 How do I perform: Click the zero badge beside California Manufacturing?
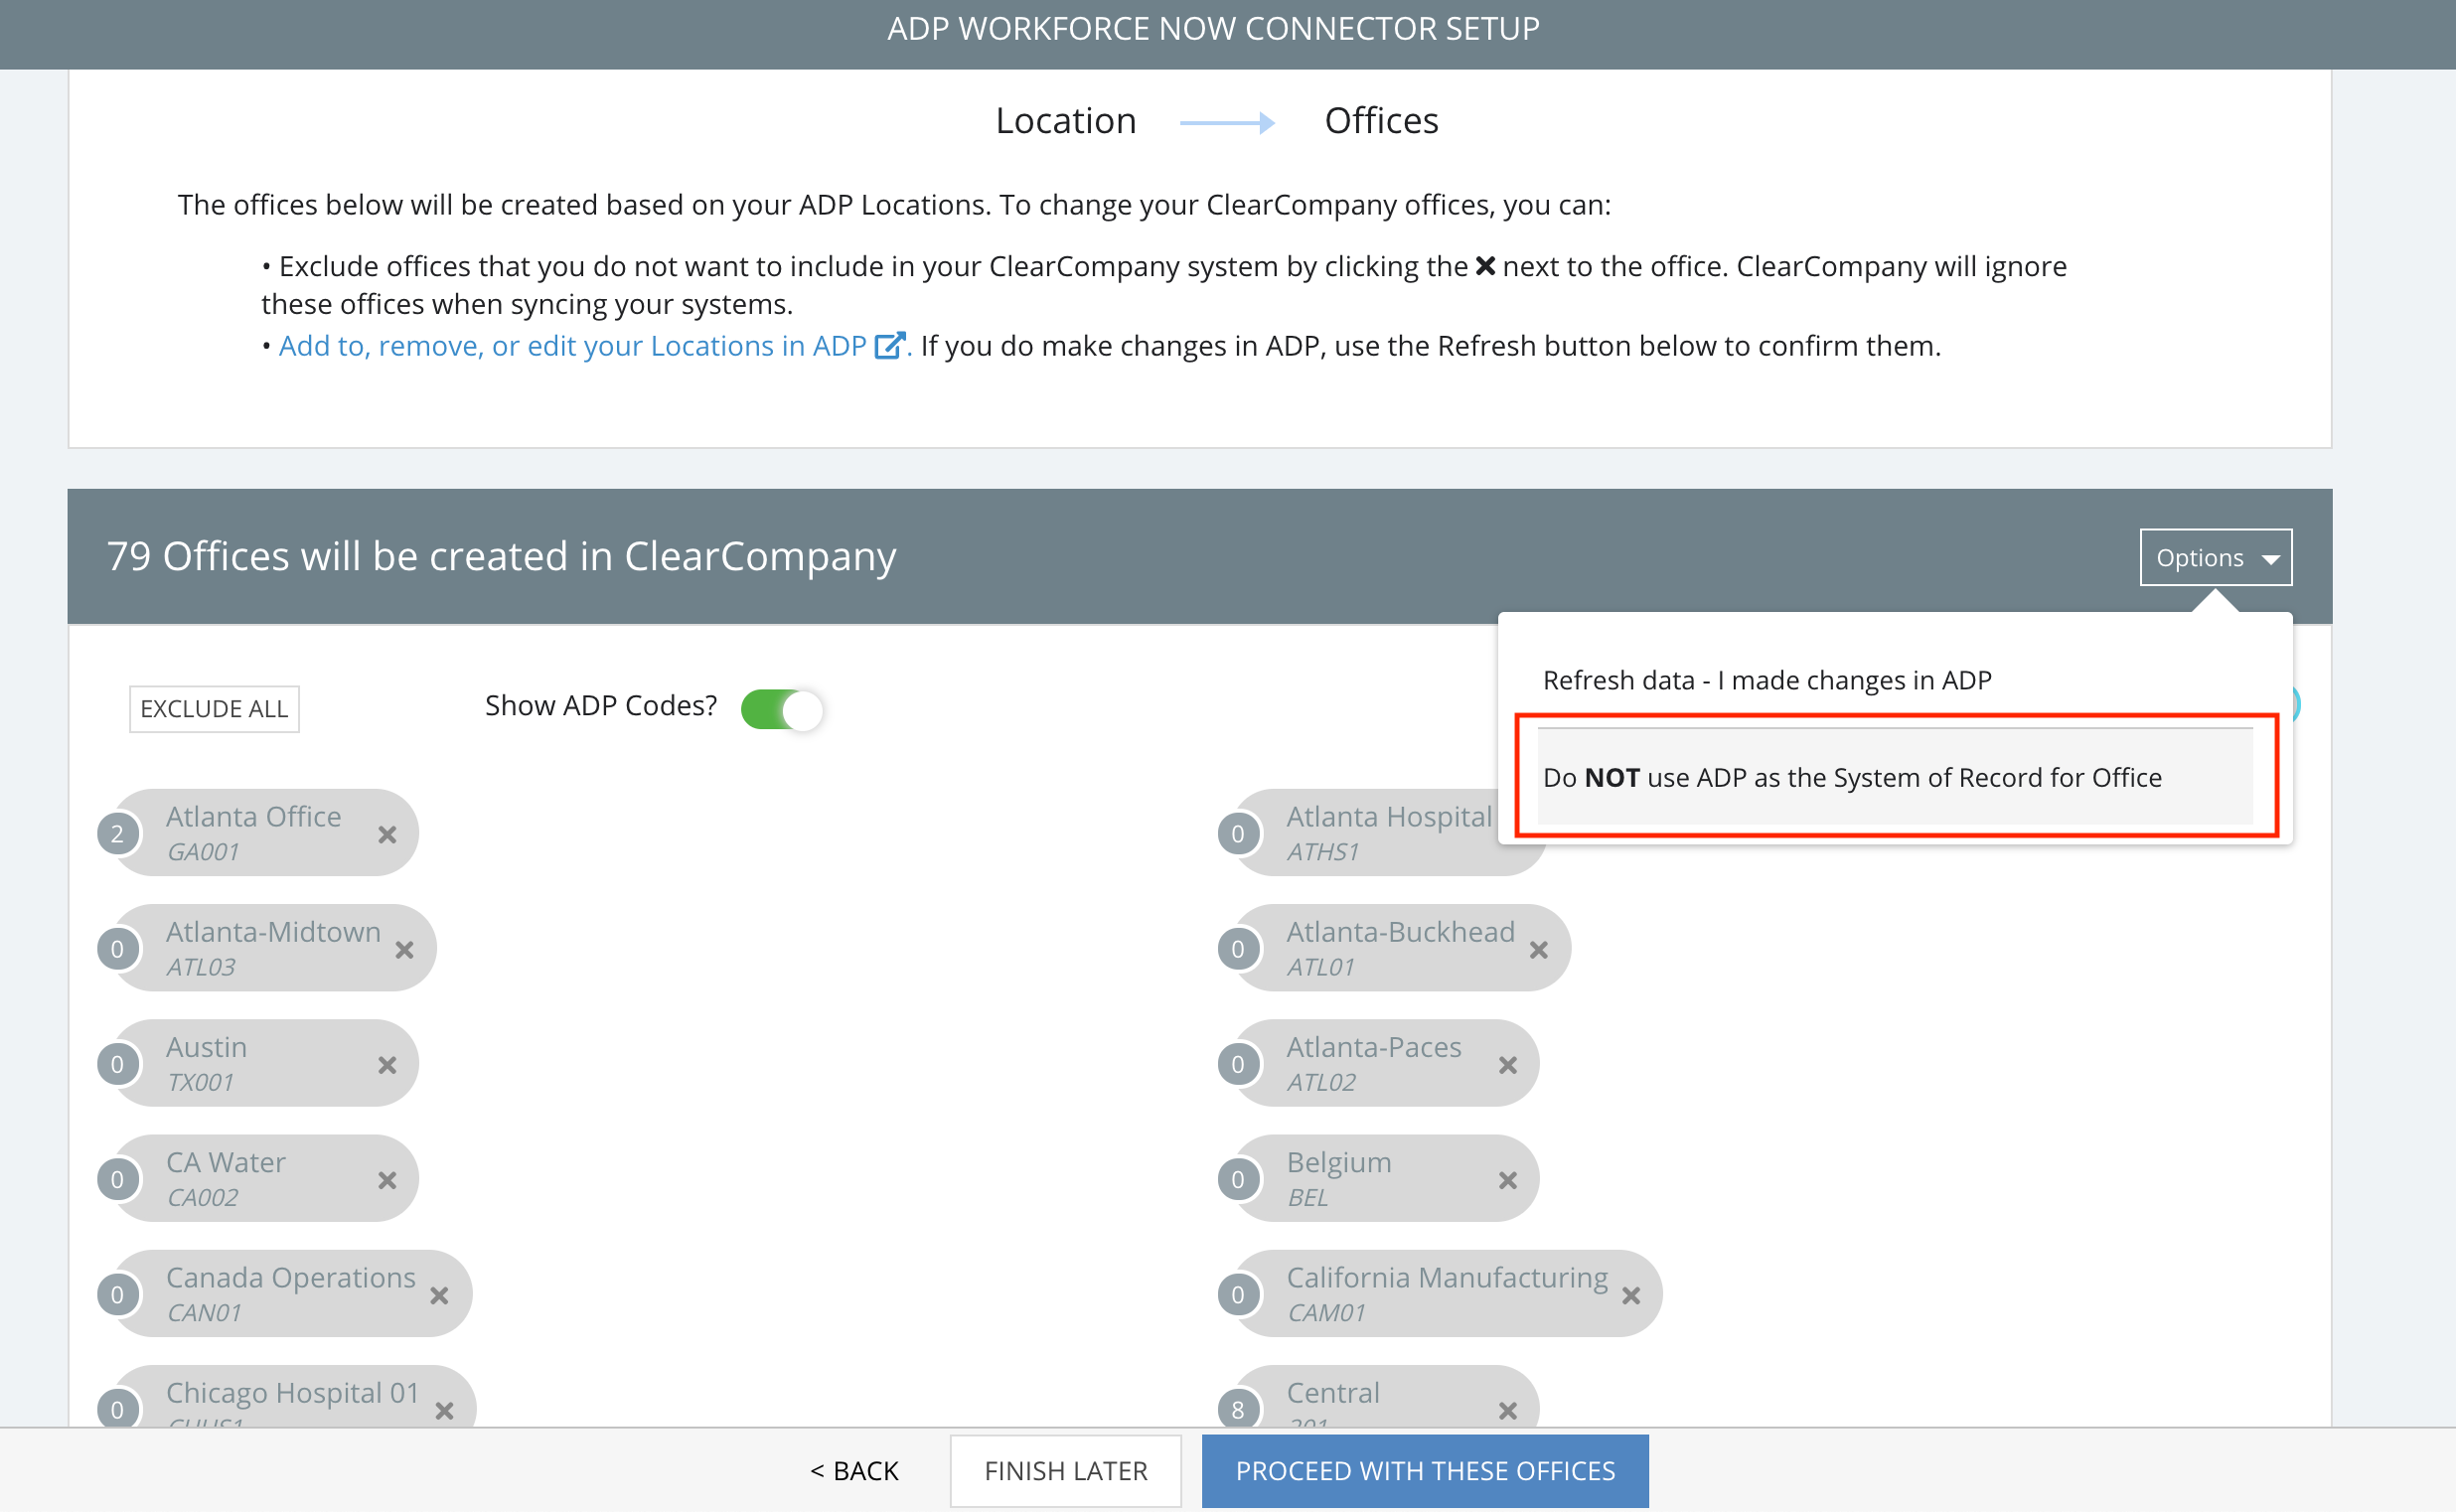[x=1238, y=1293]
